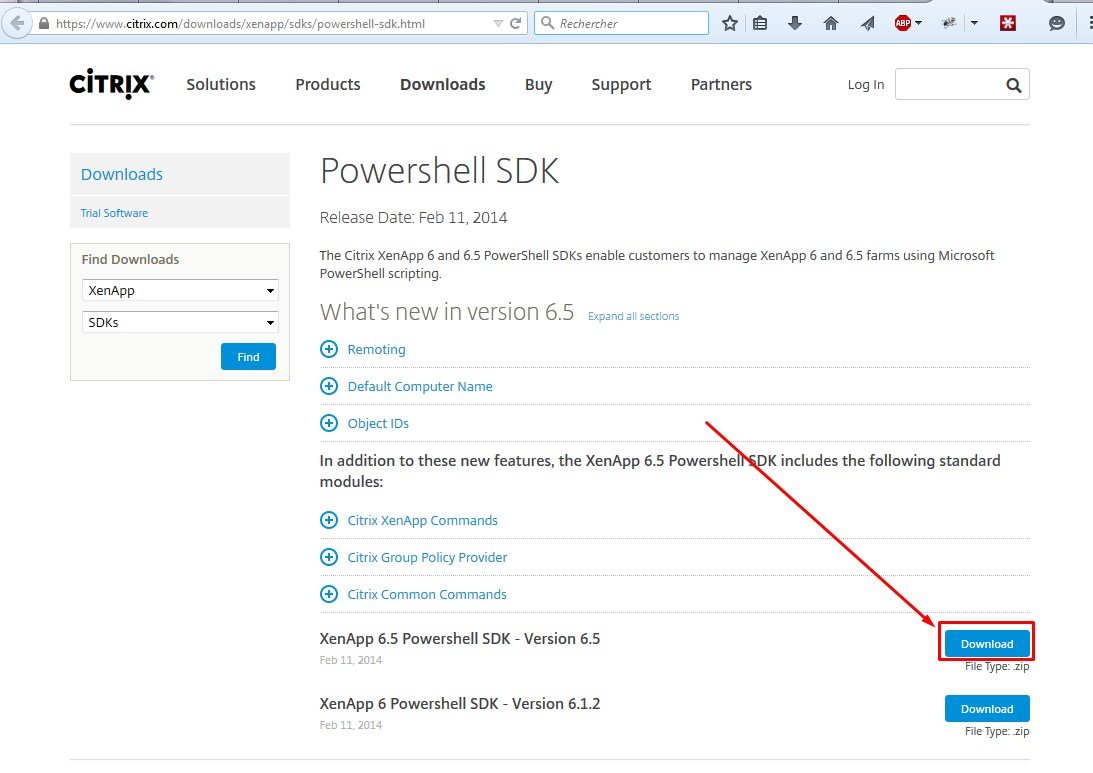The width and height of the screenshot is (1093, 773).
Task: Open the SDKs category dropdown
Action: click(180, 323)
